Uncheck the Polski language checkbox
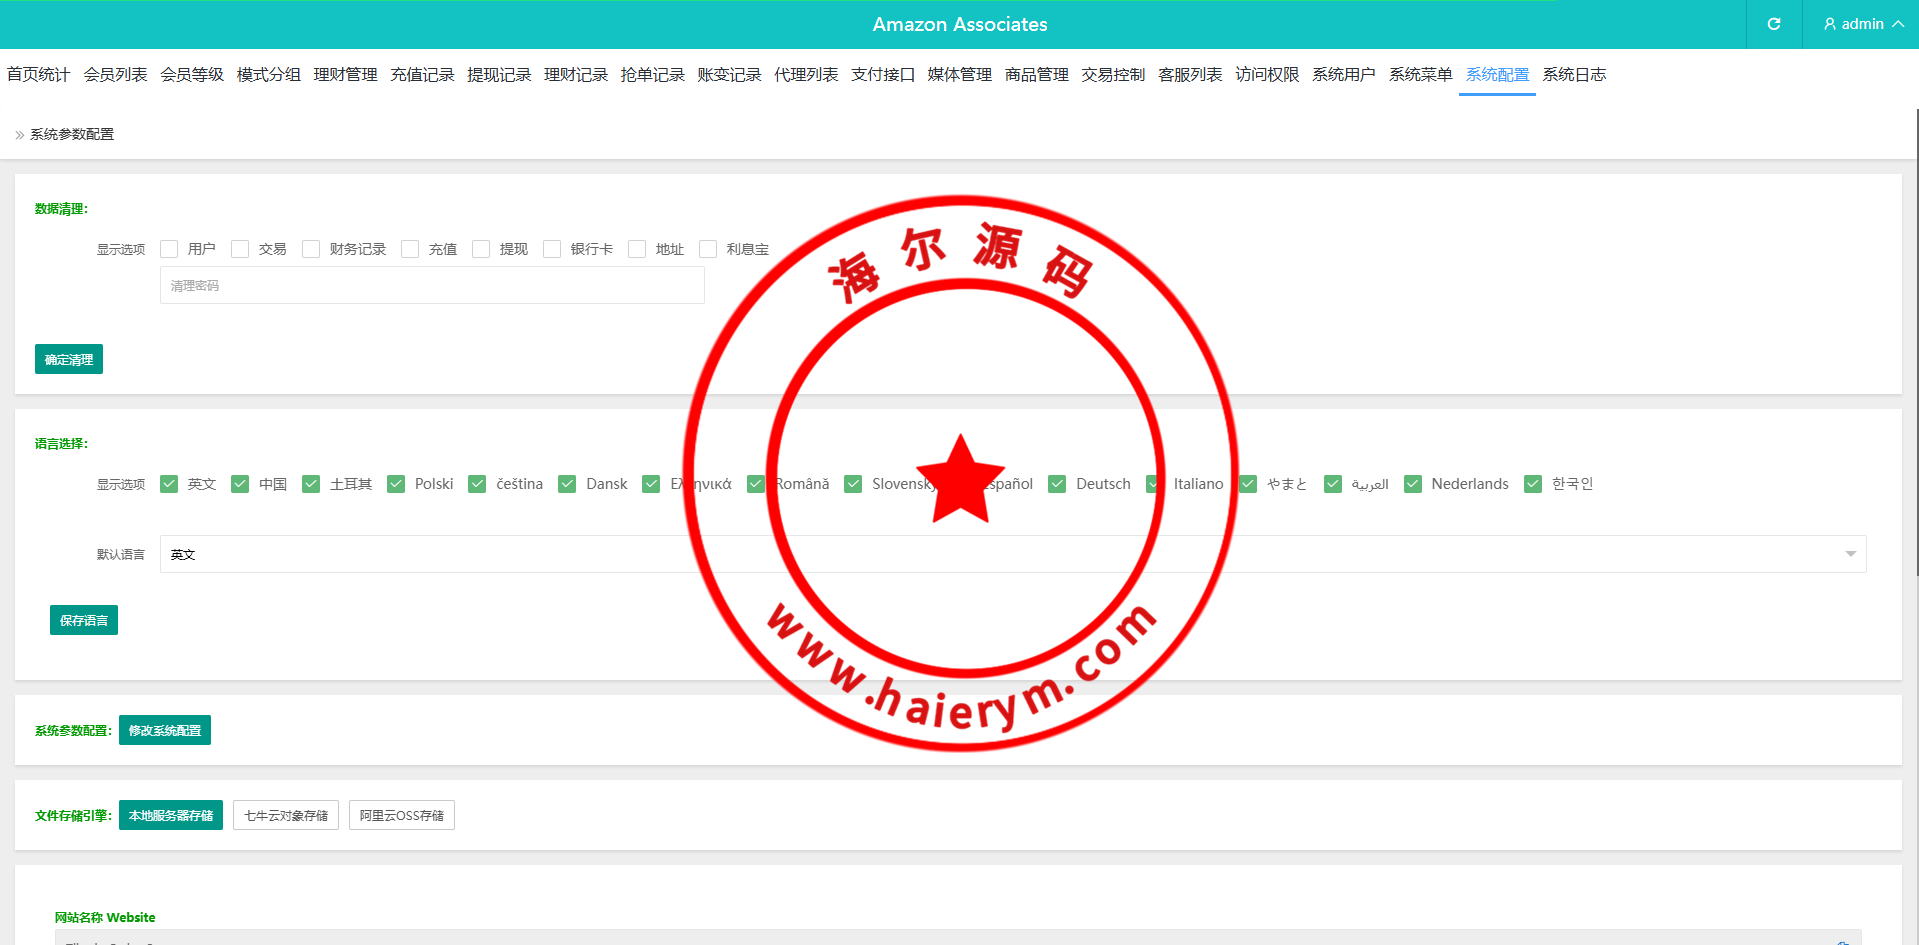The height and width of the screenshot is (945, 1919). [396, 484]
